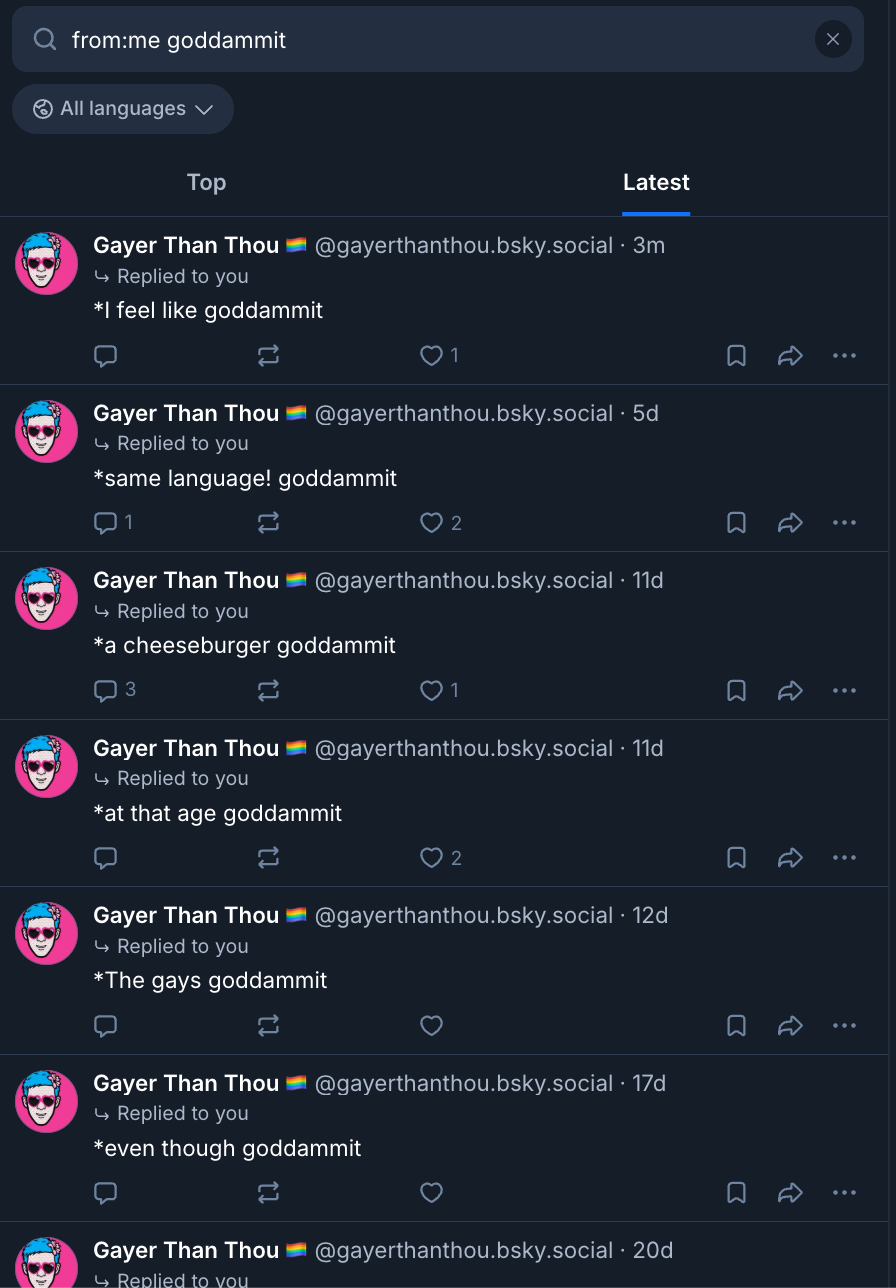Share the '*a cheeseburger goddammit' post

coord(790,690)
